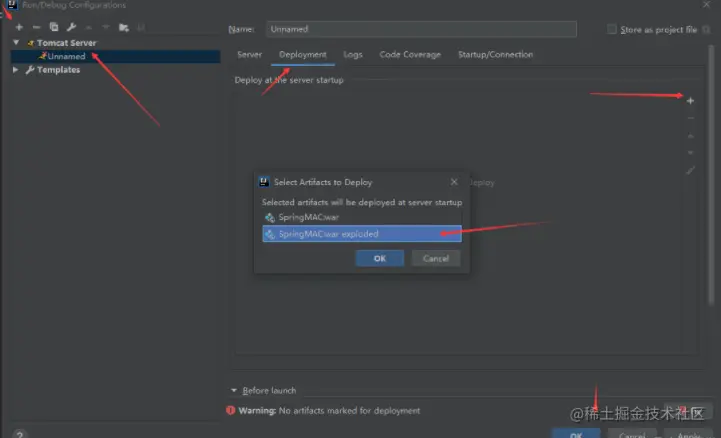Image resolution: width=721 pixels, height=438 pixels.
Task: Cancel the Select Artifacts to Deploy dialog
Action: pos(435,258)
